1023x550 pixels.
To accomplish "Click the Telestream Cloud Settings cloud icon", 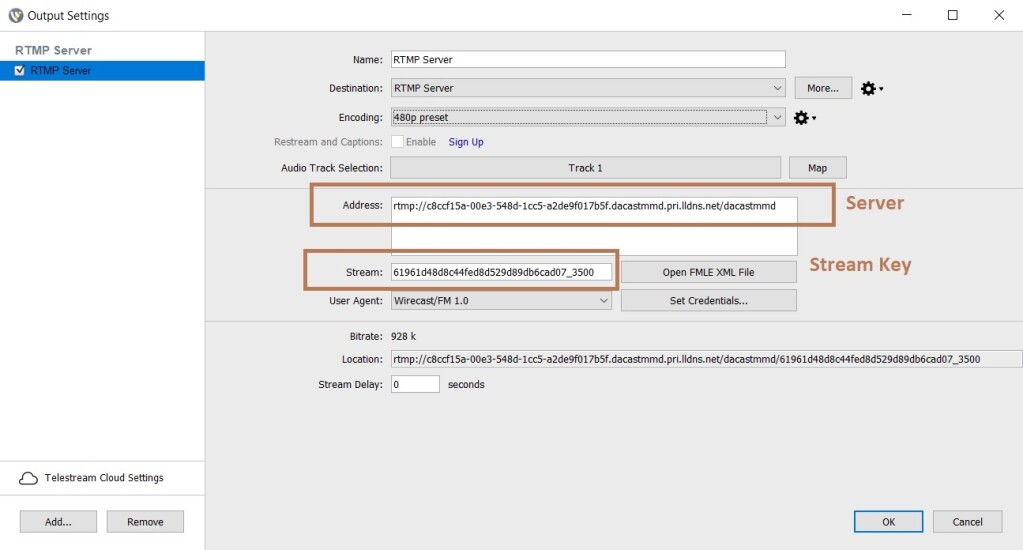I will pos(28,478).
